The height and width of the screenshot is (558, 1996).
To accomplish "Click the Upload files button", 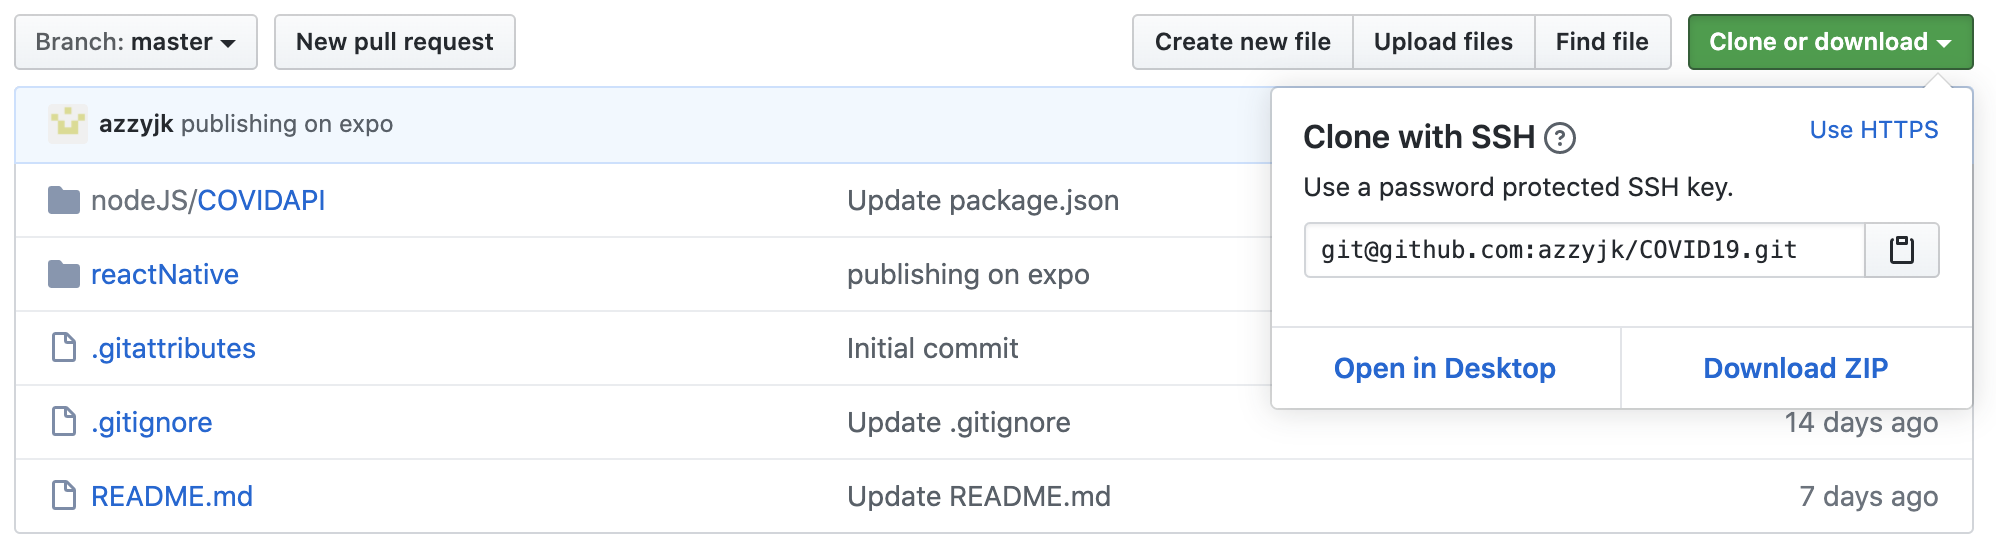I will tap(1443, 42).
